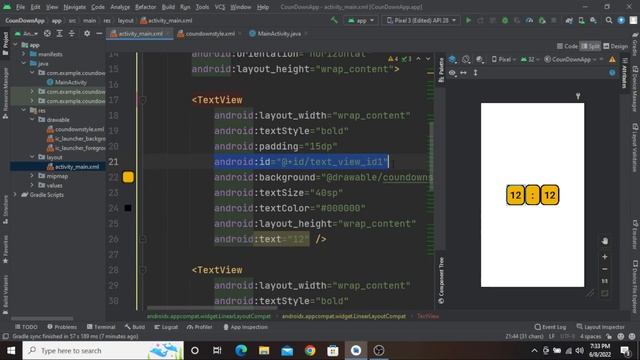Click the Windows search box

(103, 350)
